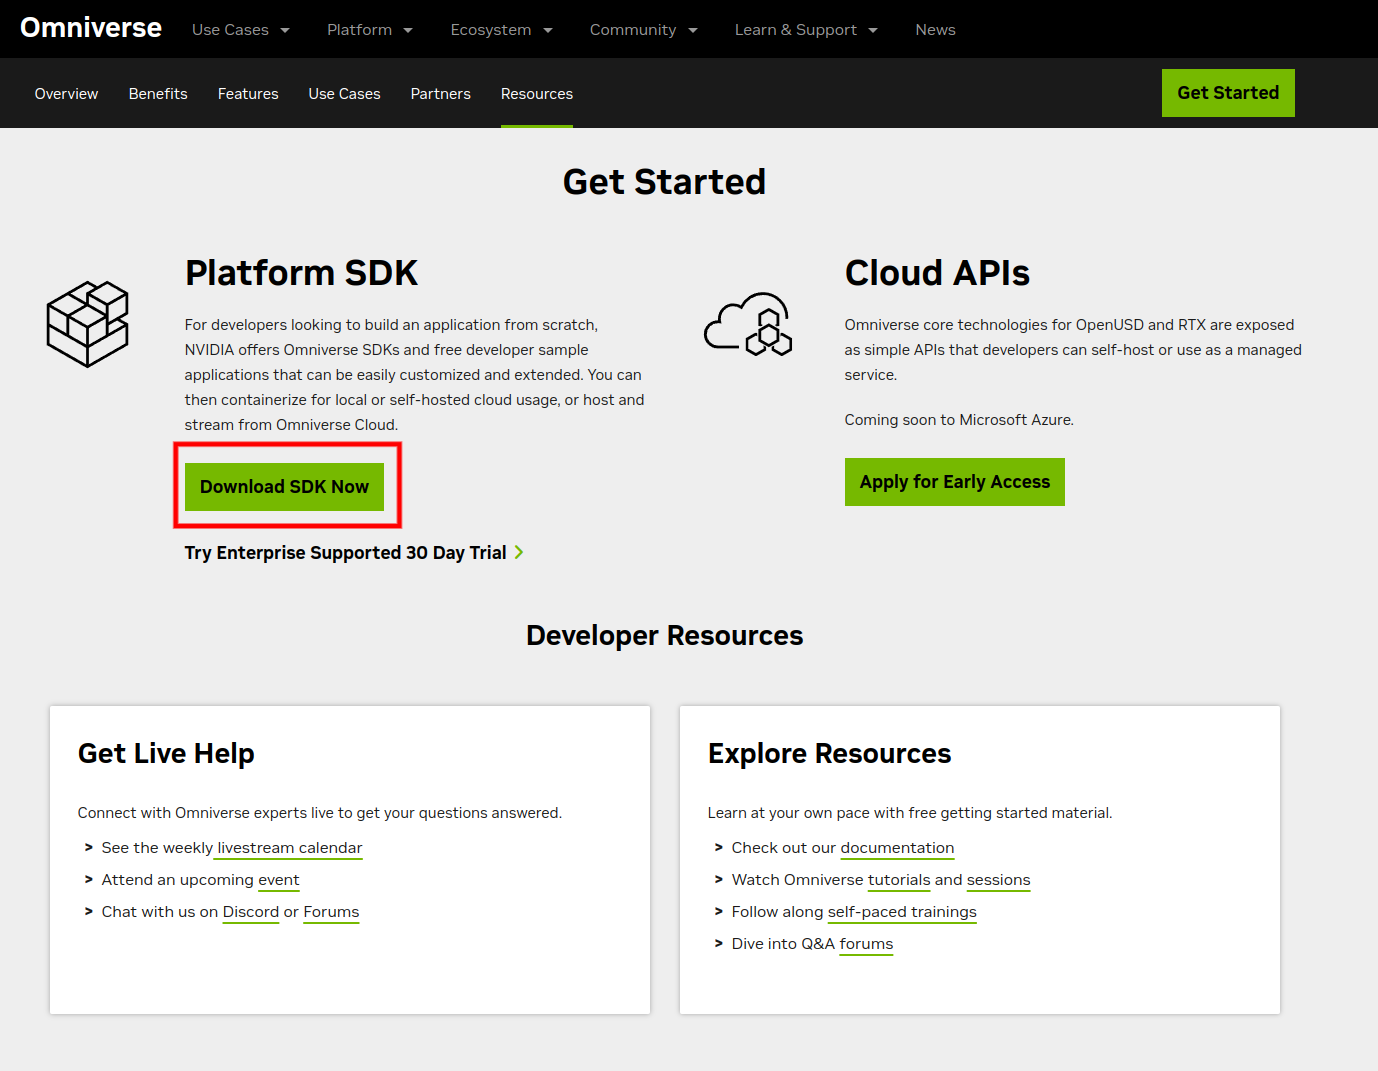The image size is (1378, 1071).
Task: Expand the Community menu
Action: pyautogui.click(x=644, y=30)
